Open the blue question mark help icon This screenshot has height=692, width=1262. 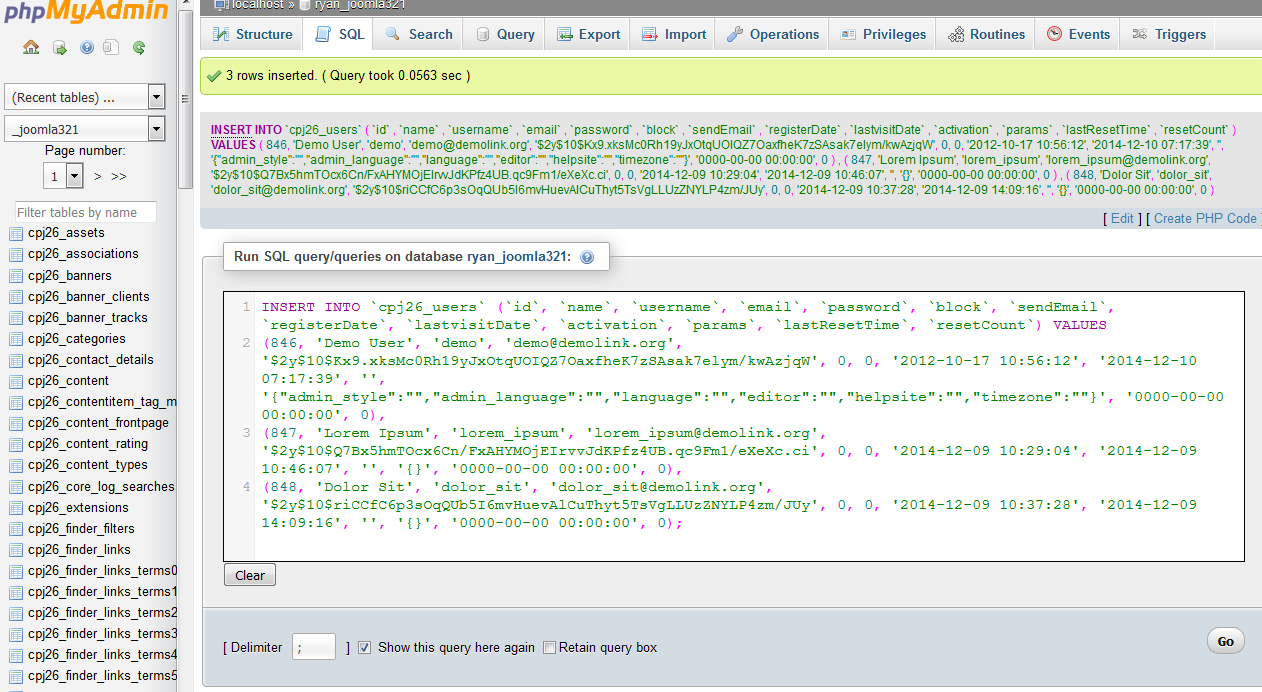[x=86, y=47]
